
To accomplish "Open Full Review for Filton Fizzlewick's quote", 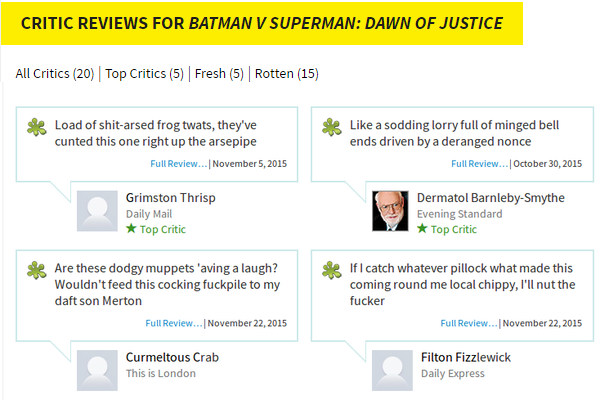I will point(469,323).
